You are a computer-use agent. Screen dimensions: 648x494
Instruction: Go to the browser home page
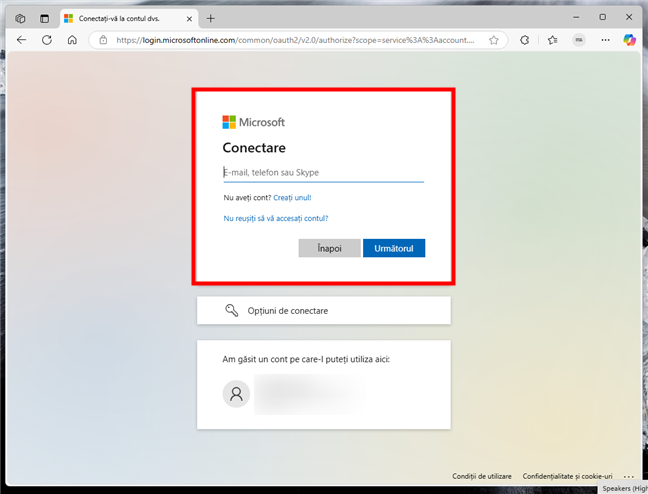point(72,40)
